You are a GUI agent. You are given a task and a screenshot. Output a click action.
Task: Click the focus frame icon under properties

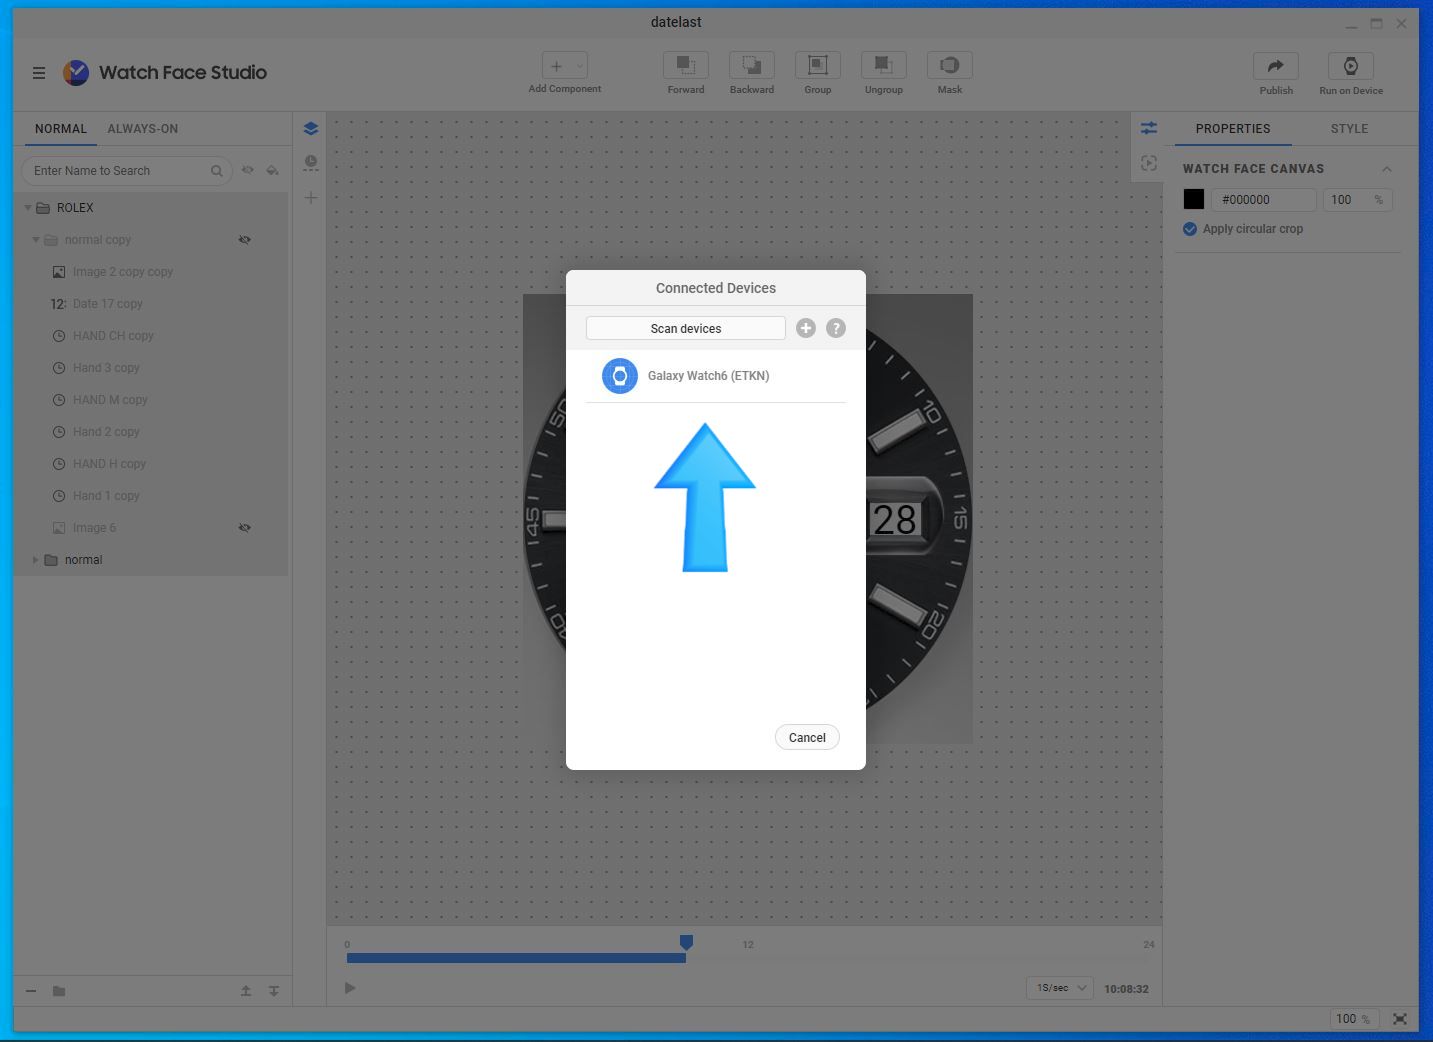click(1149, 163)
